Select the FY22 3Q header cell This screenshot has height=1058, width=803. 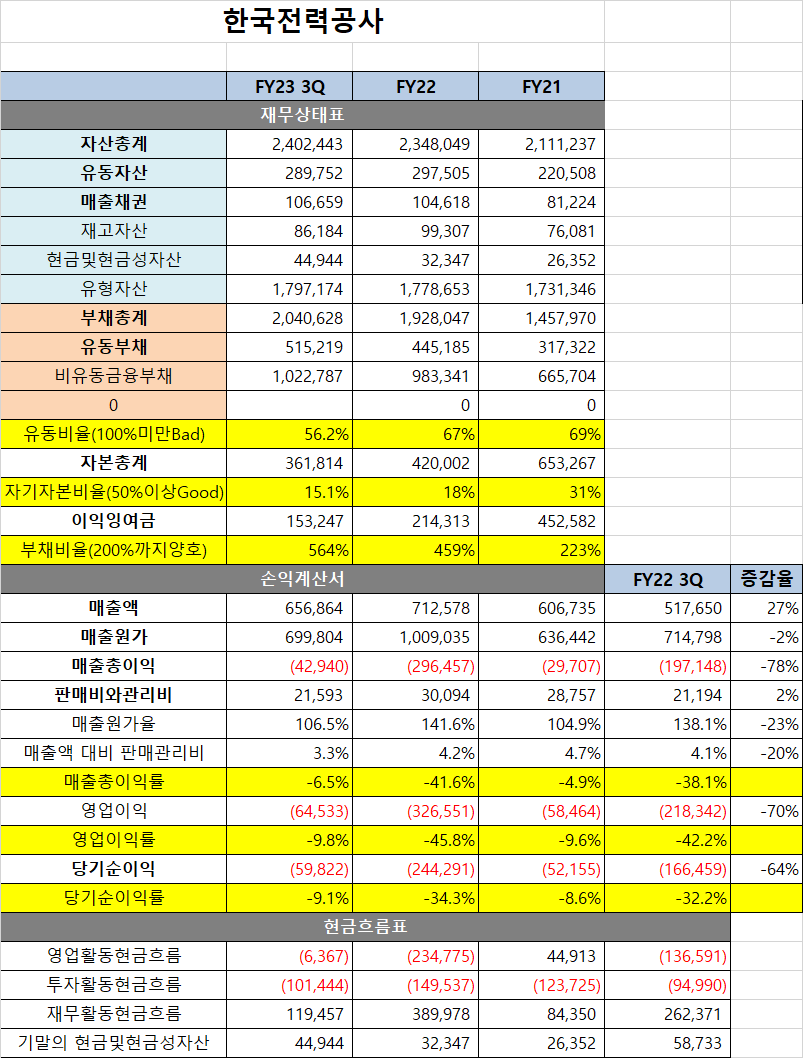tap(668, 579)
